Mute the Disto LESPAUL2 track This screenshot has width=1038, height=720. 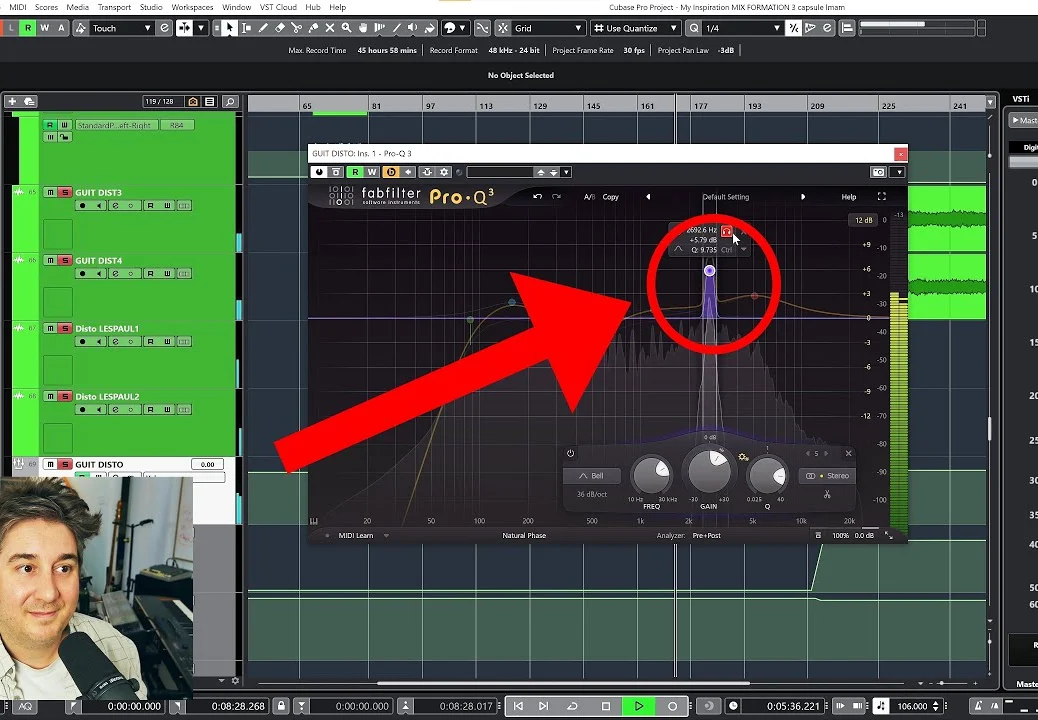[x=50, y=396]
